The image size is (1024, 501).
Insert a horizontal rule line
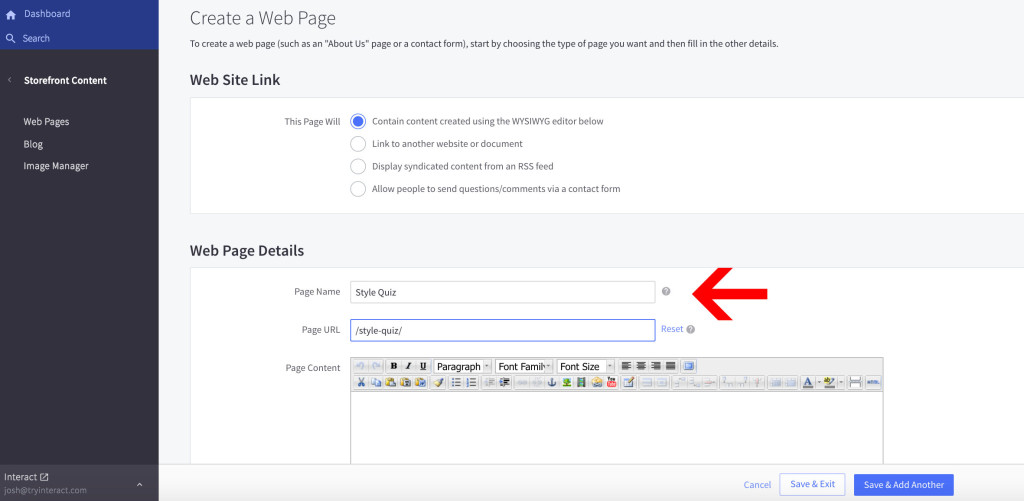[x=855, y=383]
